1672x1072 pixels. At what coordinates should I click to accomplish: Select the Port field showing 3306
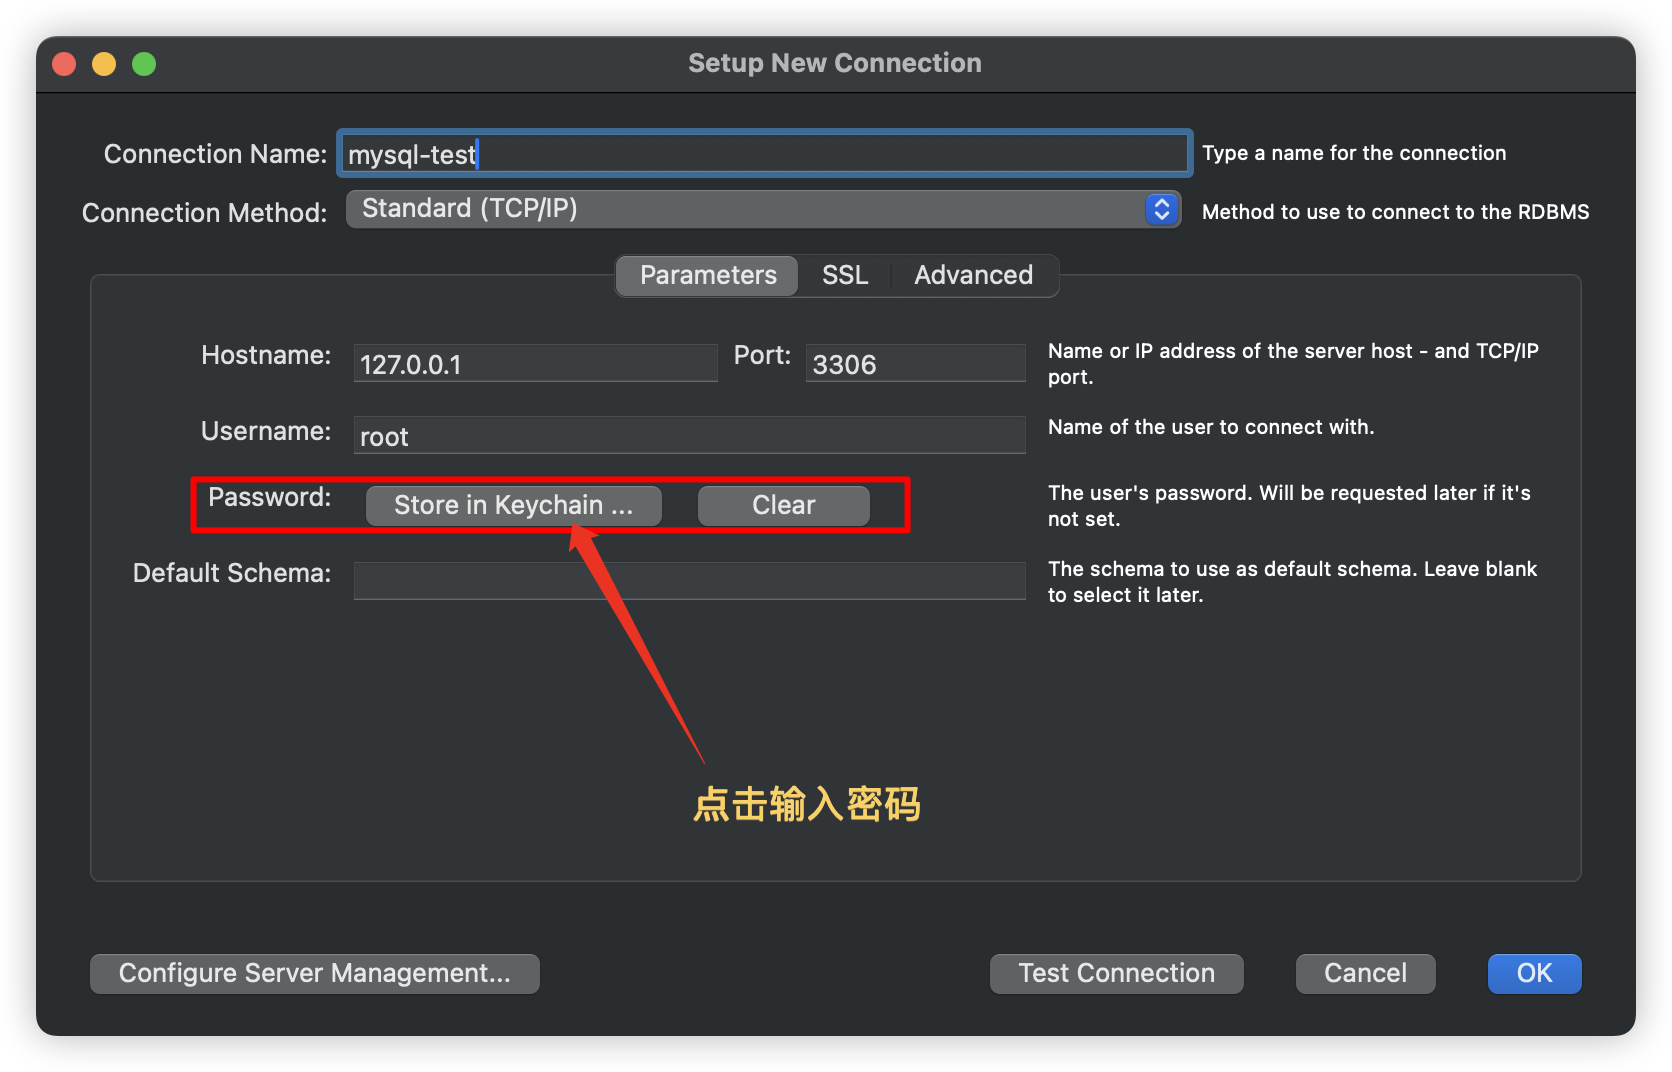point(915,364)
